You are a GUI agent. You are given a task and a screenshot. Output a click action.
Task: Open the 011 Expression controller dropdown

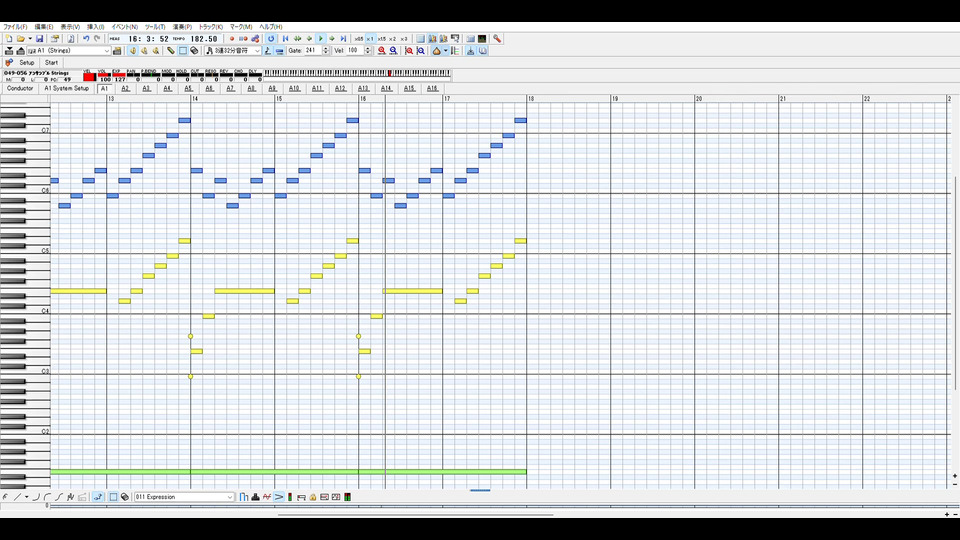[184, 497]
